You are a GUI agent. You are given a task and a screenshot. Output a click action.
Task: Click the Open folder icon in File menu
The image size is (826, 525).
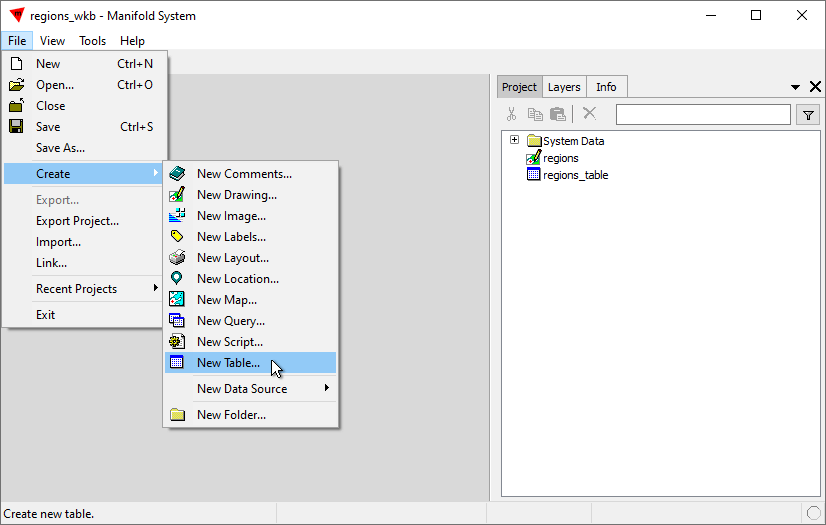point(16,85)
